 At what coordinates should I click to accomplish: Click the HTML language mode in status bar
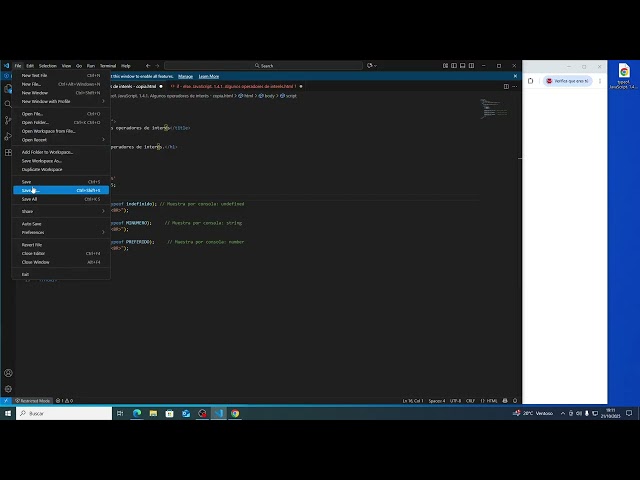click(x=489, y=401)
